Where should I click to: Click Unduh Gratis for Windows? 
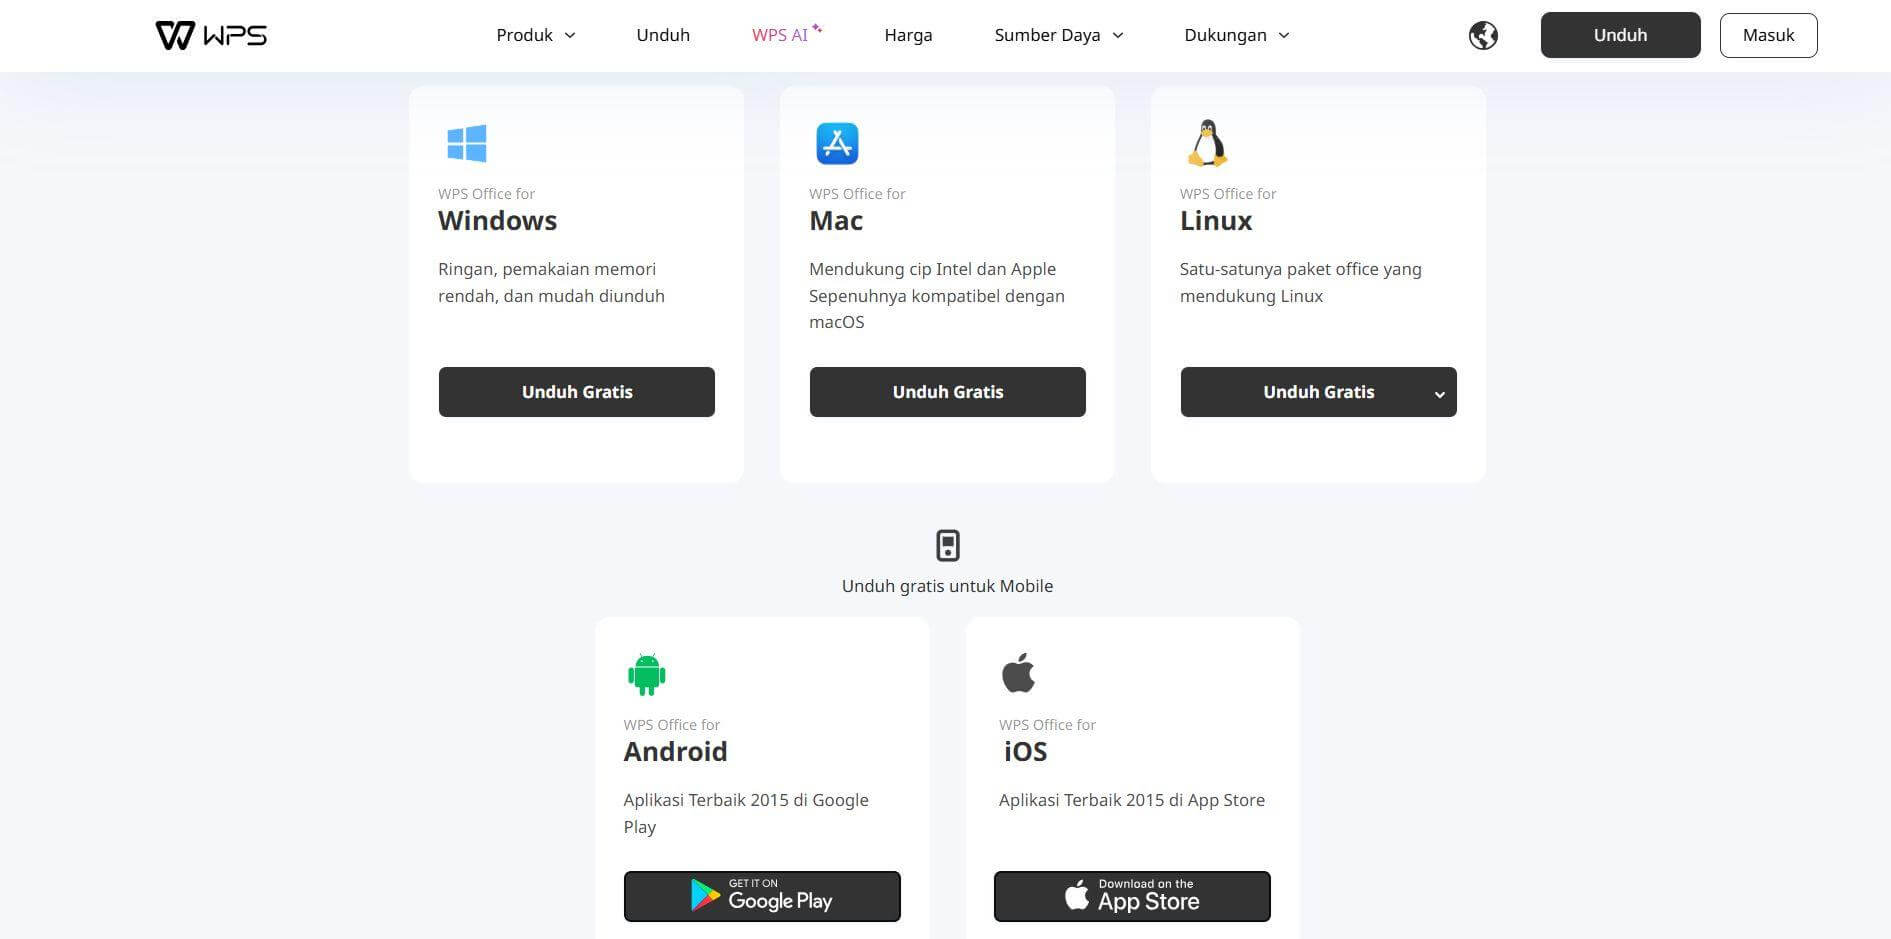[x=576, y=392]
